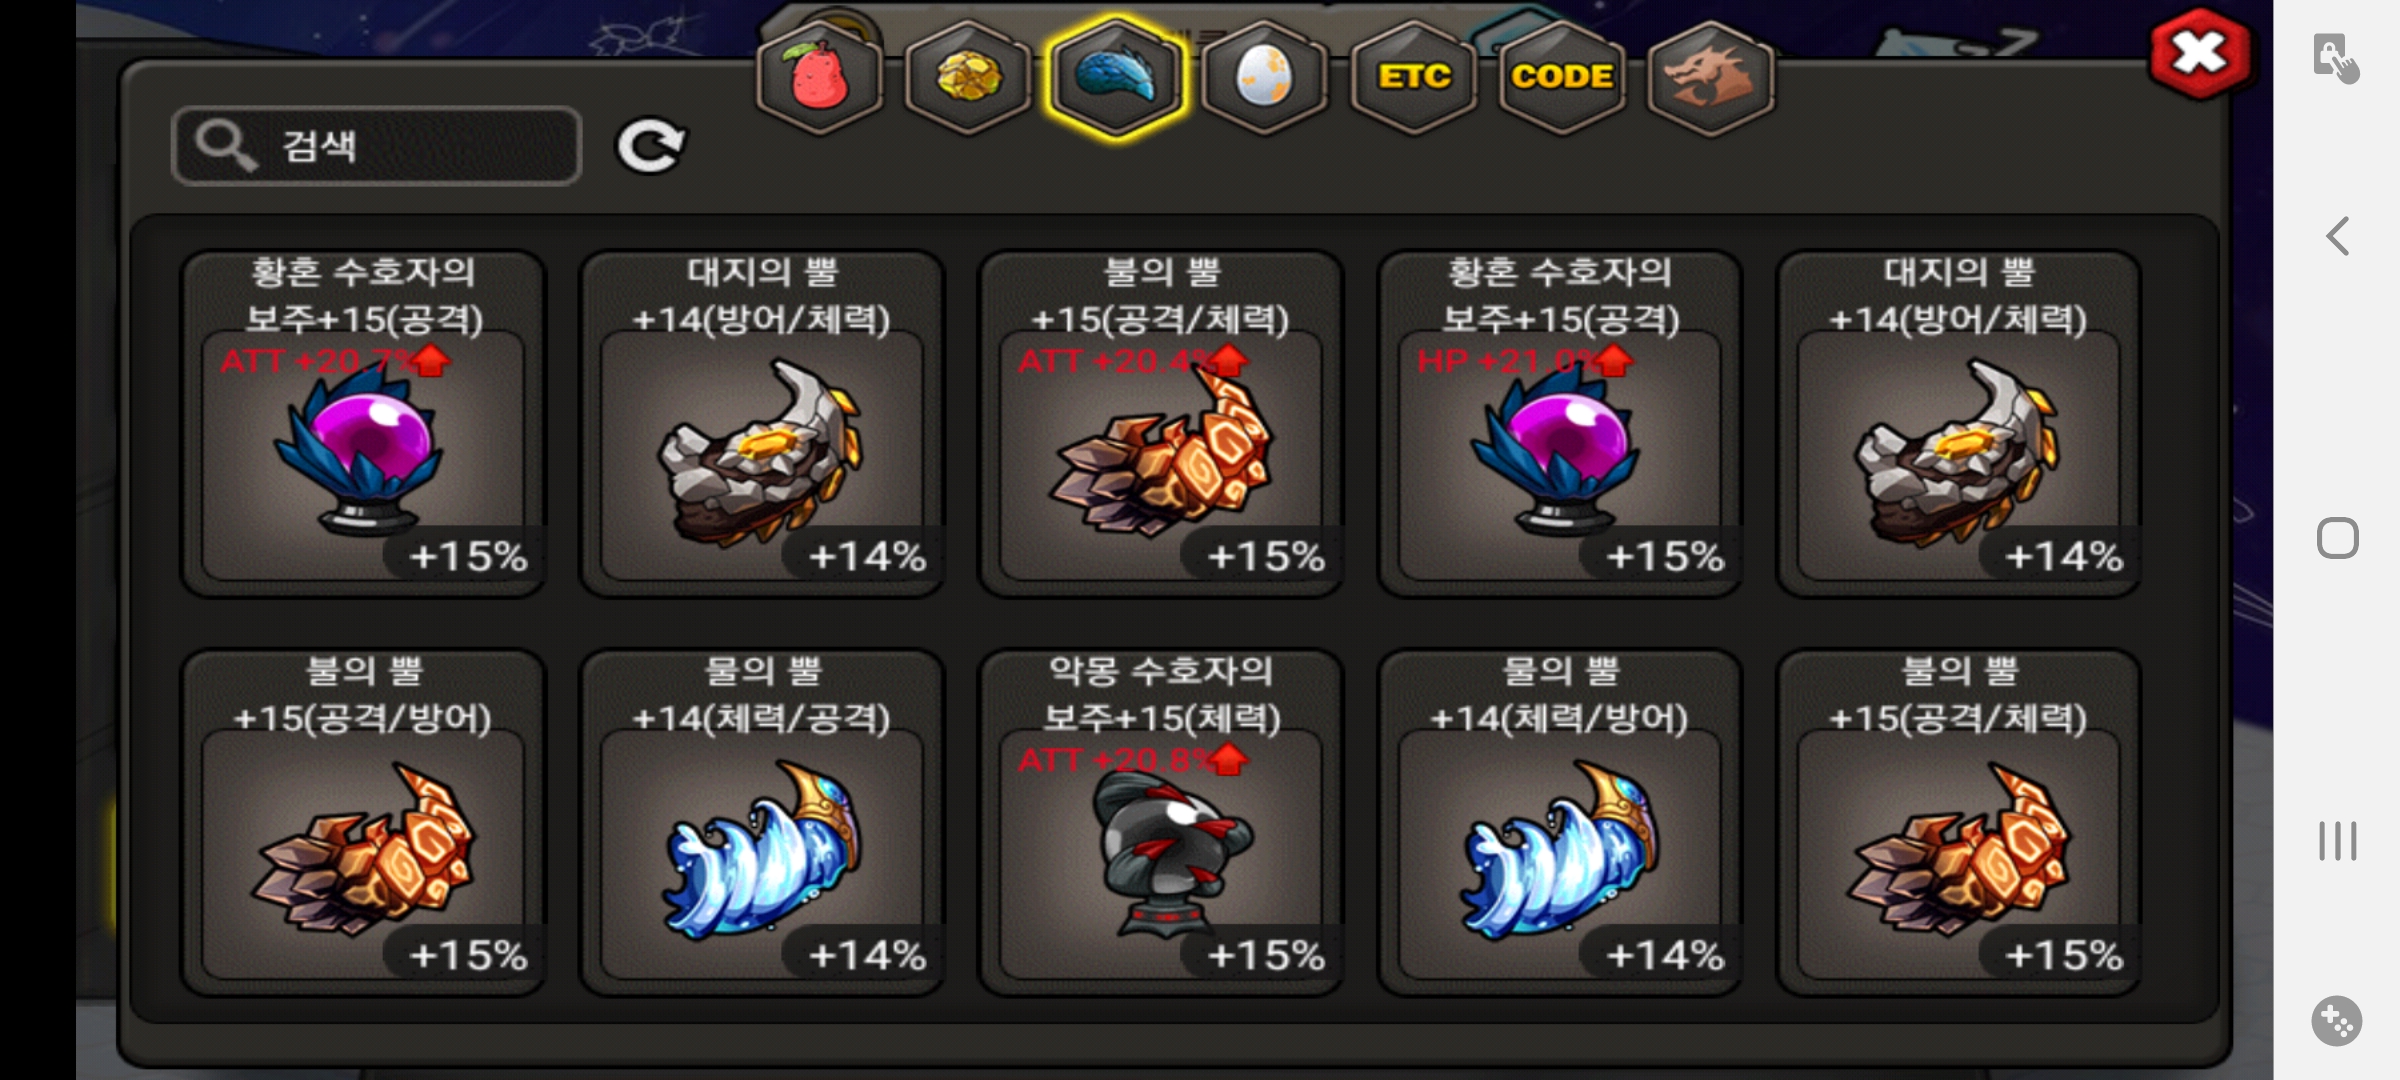Open the dragon head category tab
The width and height of the screenshot is (2400, 1080).
click(x=1710, y=78)
